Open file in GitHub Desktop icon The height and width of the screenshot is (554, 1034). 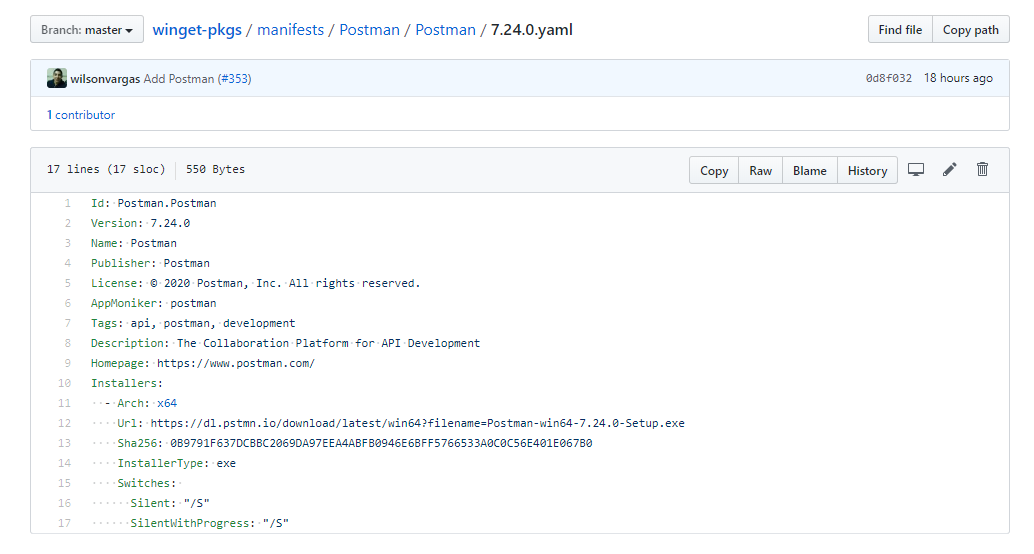[915, 170]
